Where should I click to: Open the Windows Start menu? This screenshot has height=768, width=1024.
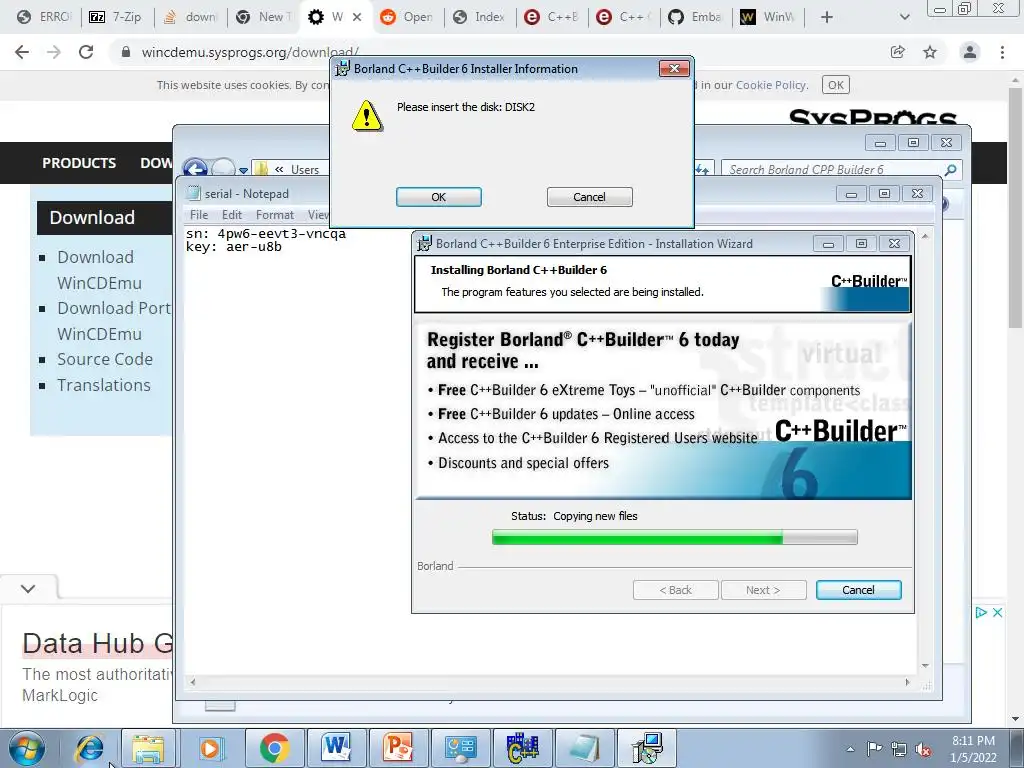click(x=27, y=748)
